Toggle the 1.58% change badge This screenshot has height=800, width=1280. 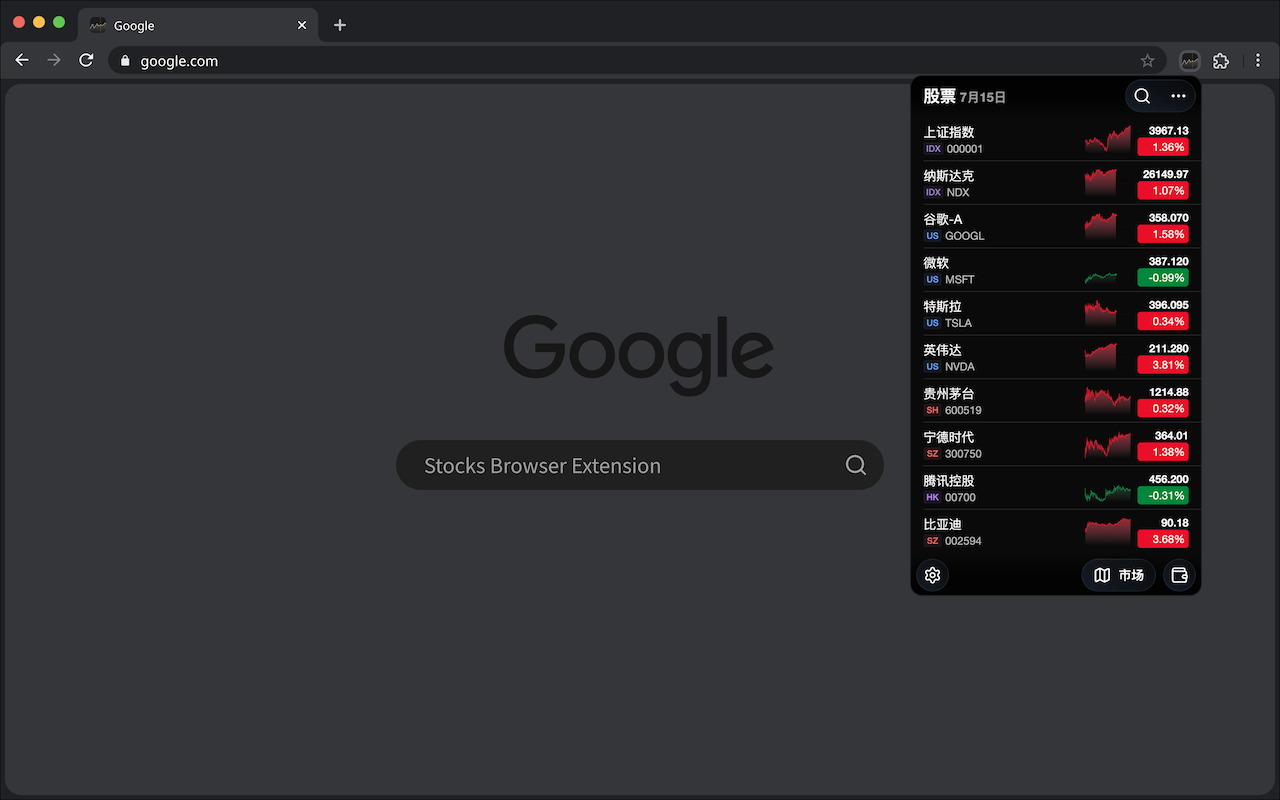[1163, 234]
